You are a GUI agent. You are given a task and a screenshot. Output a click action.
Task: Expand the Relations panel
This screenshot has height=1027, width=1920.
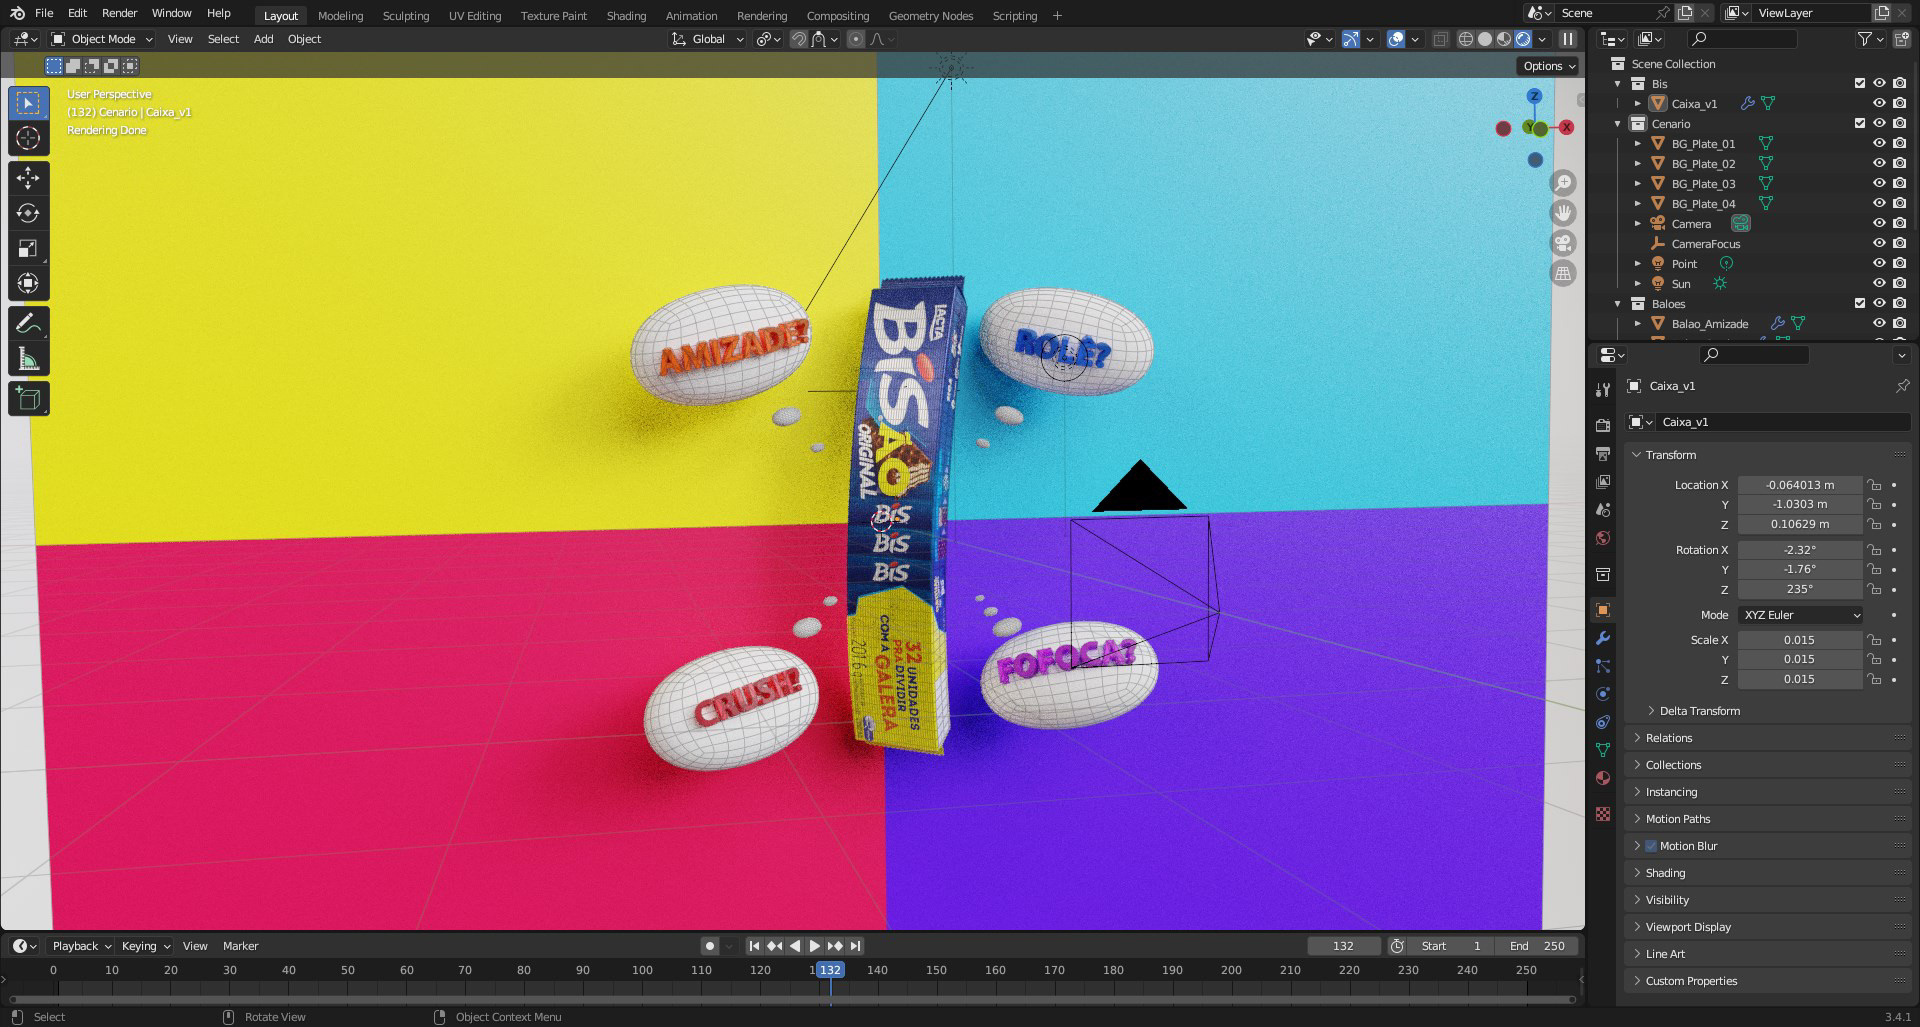[1668, 738]
